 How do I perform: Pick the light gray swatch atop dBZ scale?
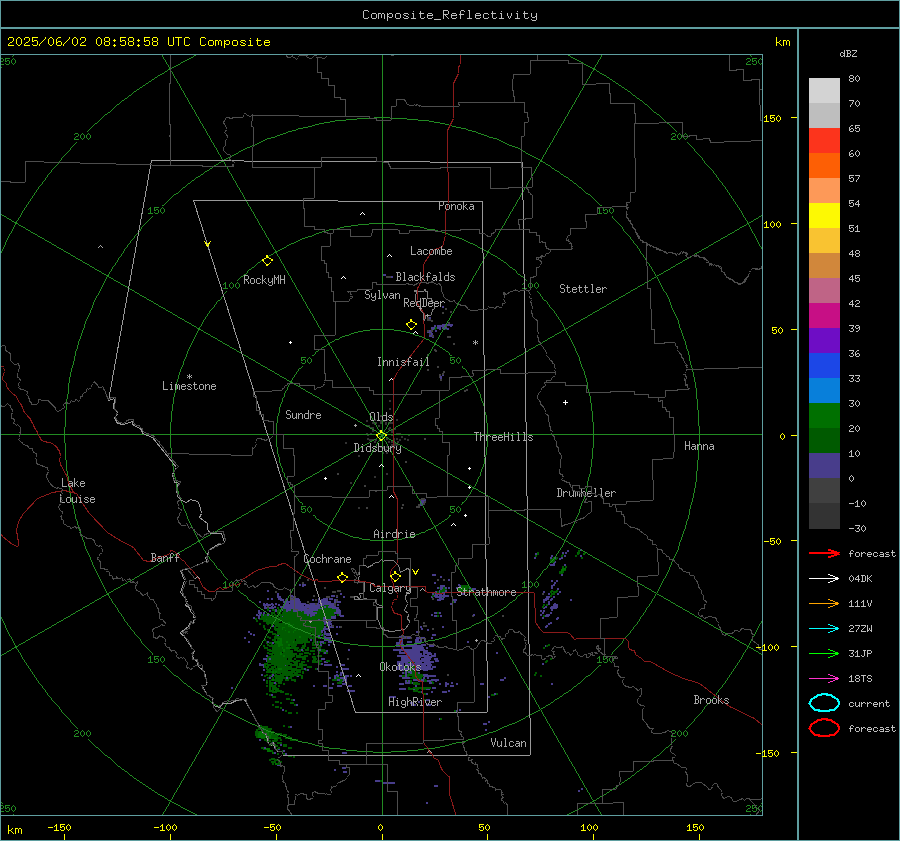824,91
